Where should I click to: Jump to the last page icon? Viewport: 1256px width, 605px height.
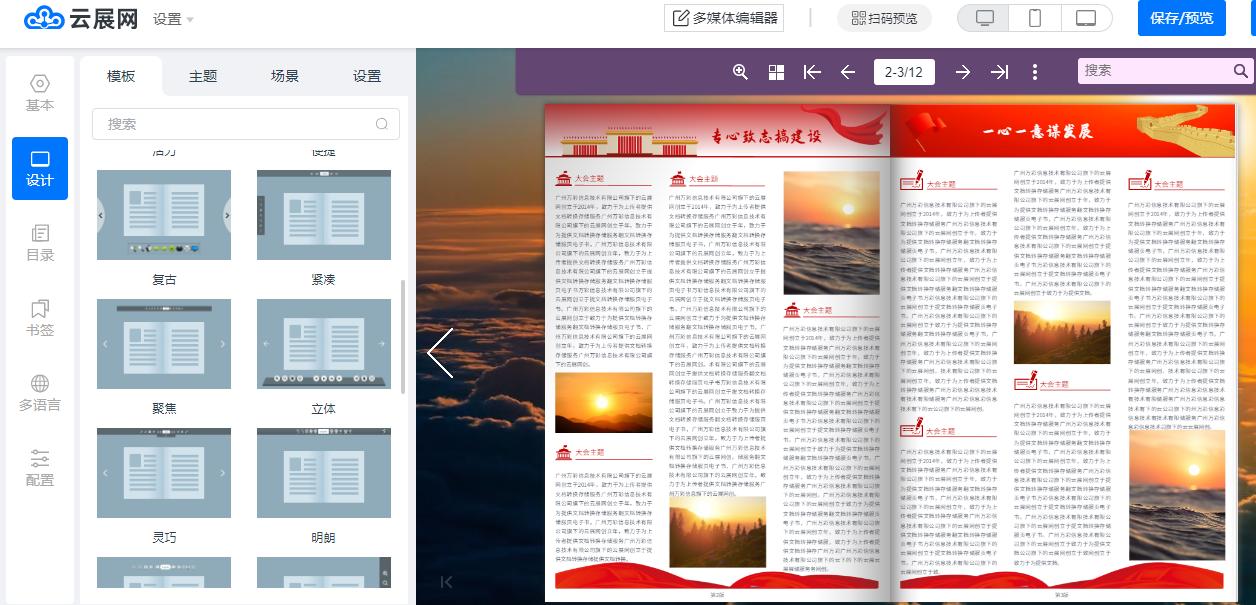coord(998,72)
